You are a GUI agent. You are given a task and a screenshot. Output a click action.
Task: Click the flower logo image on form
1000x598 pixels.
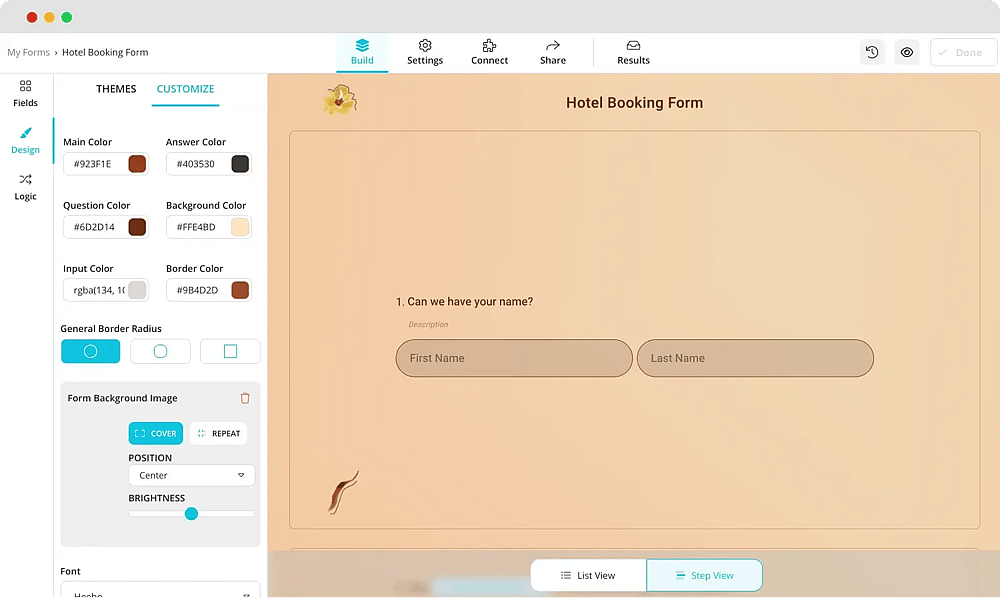click(340, 99)
